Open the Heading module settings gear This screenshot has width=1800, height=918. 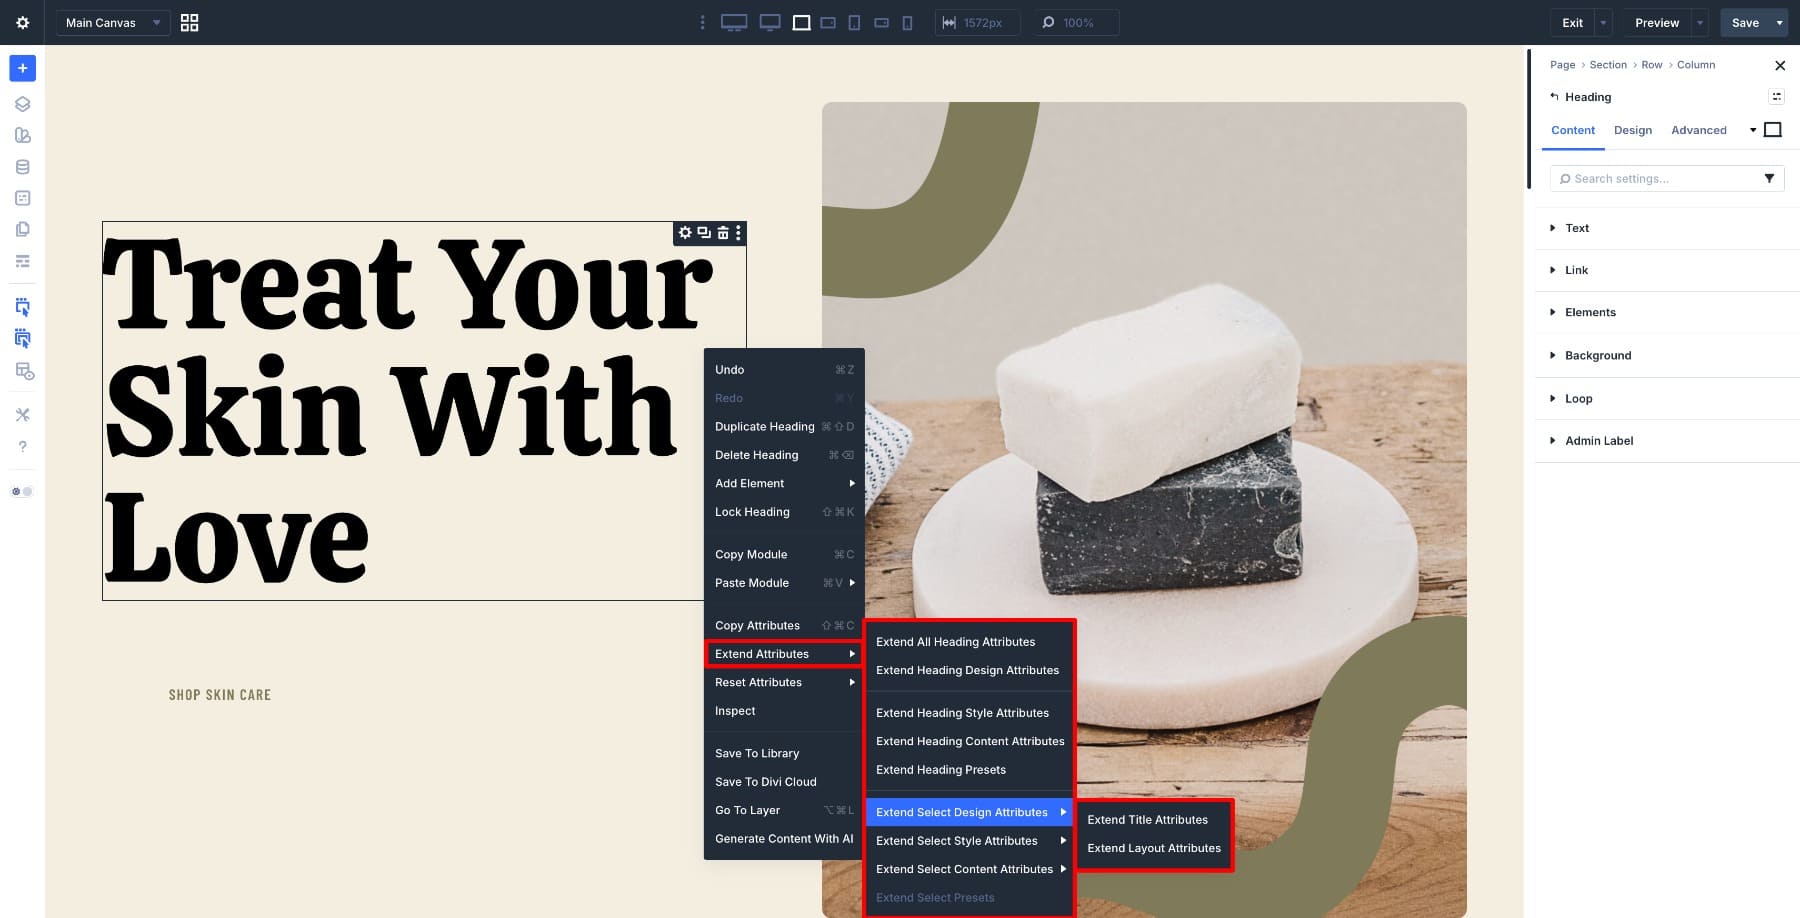pos(685,232)
